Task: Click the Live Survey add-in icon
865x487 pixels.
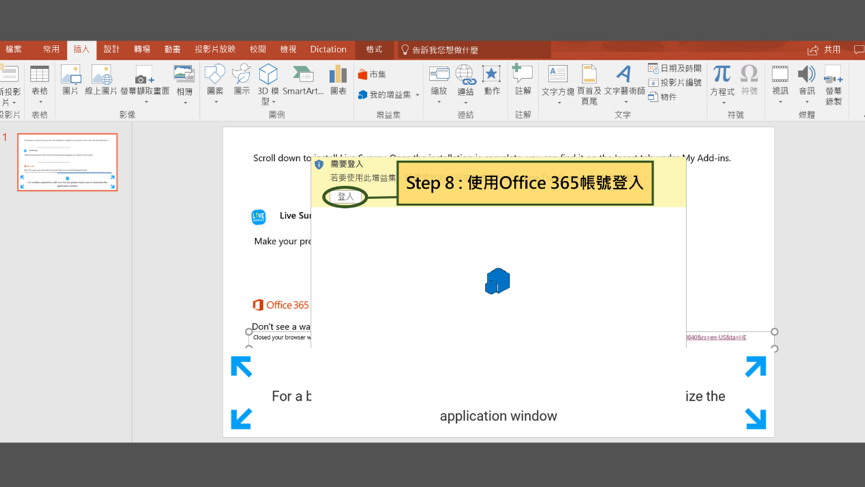Action: coord(258,217)
